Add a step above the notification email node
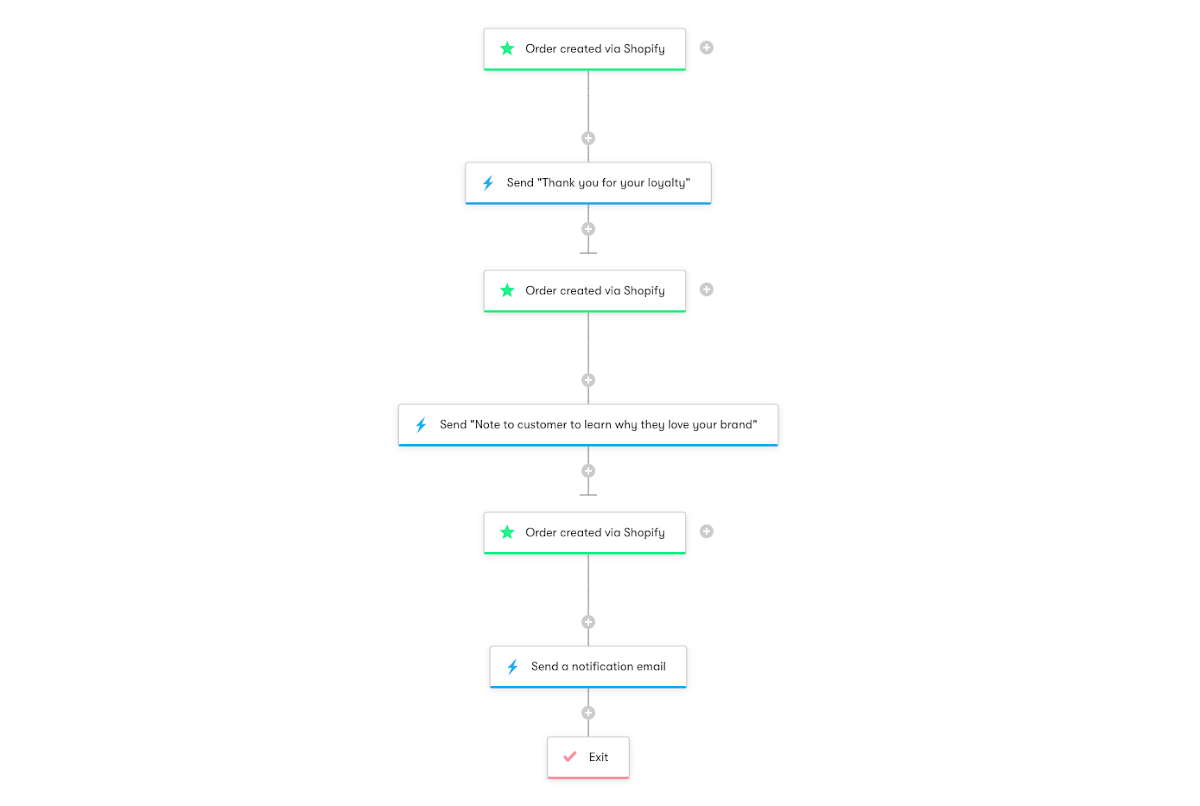The height and width of the screenshot is (806, 1200). 588,621
